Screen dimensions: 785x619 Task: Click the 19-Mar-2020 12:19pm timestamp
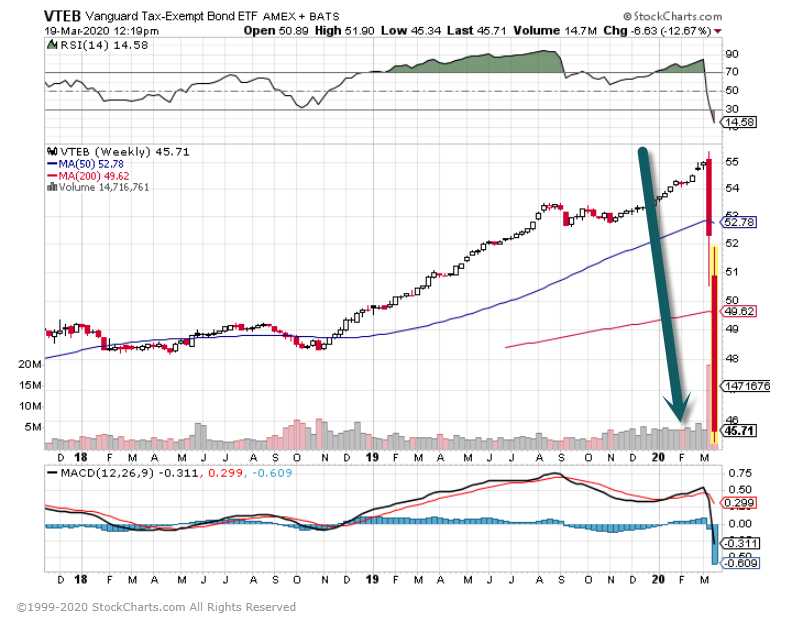click(x=102, y=31)
